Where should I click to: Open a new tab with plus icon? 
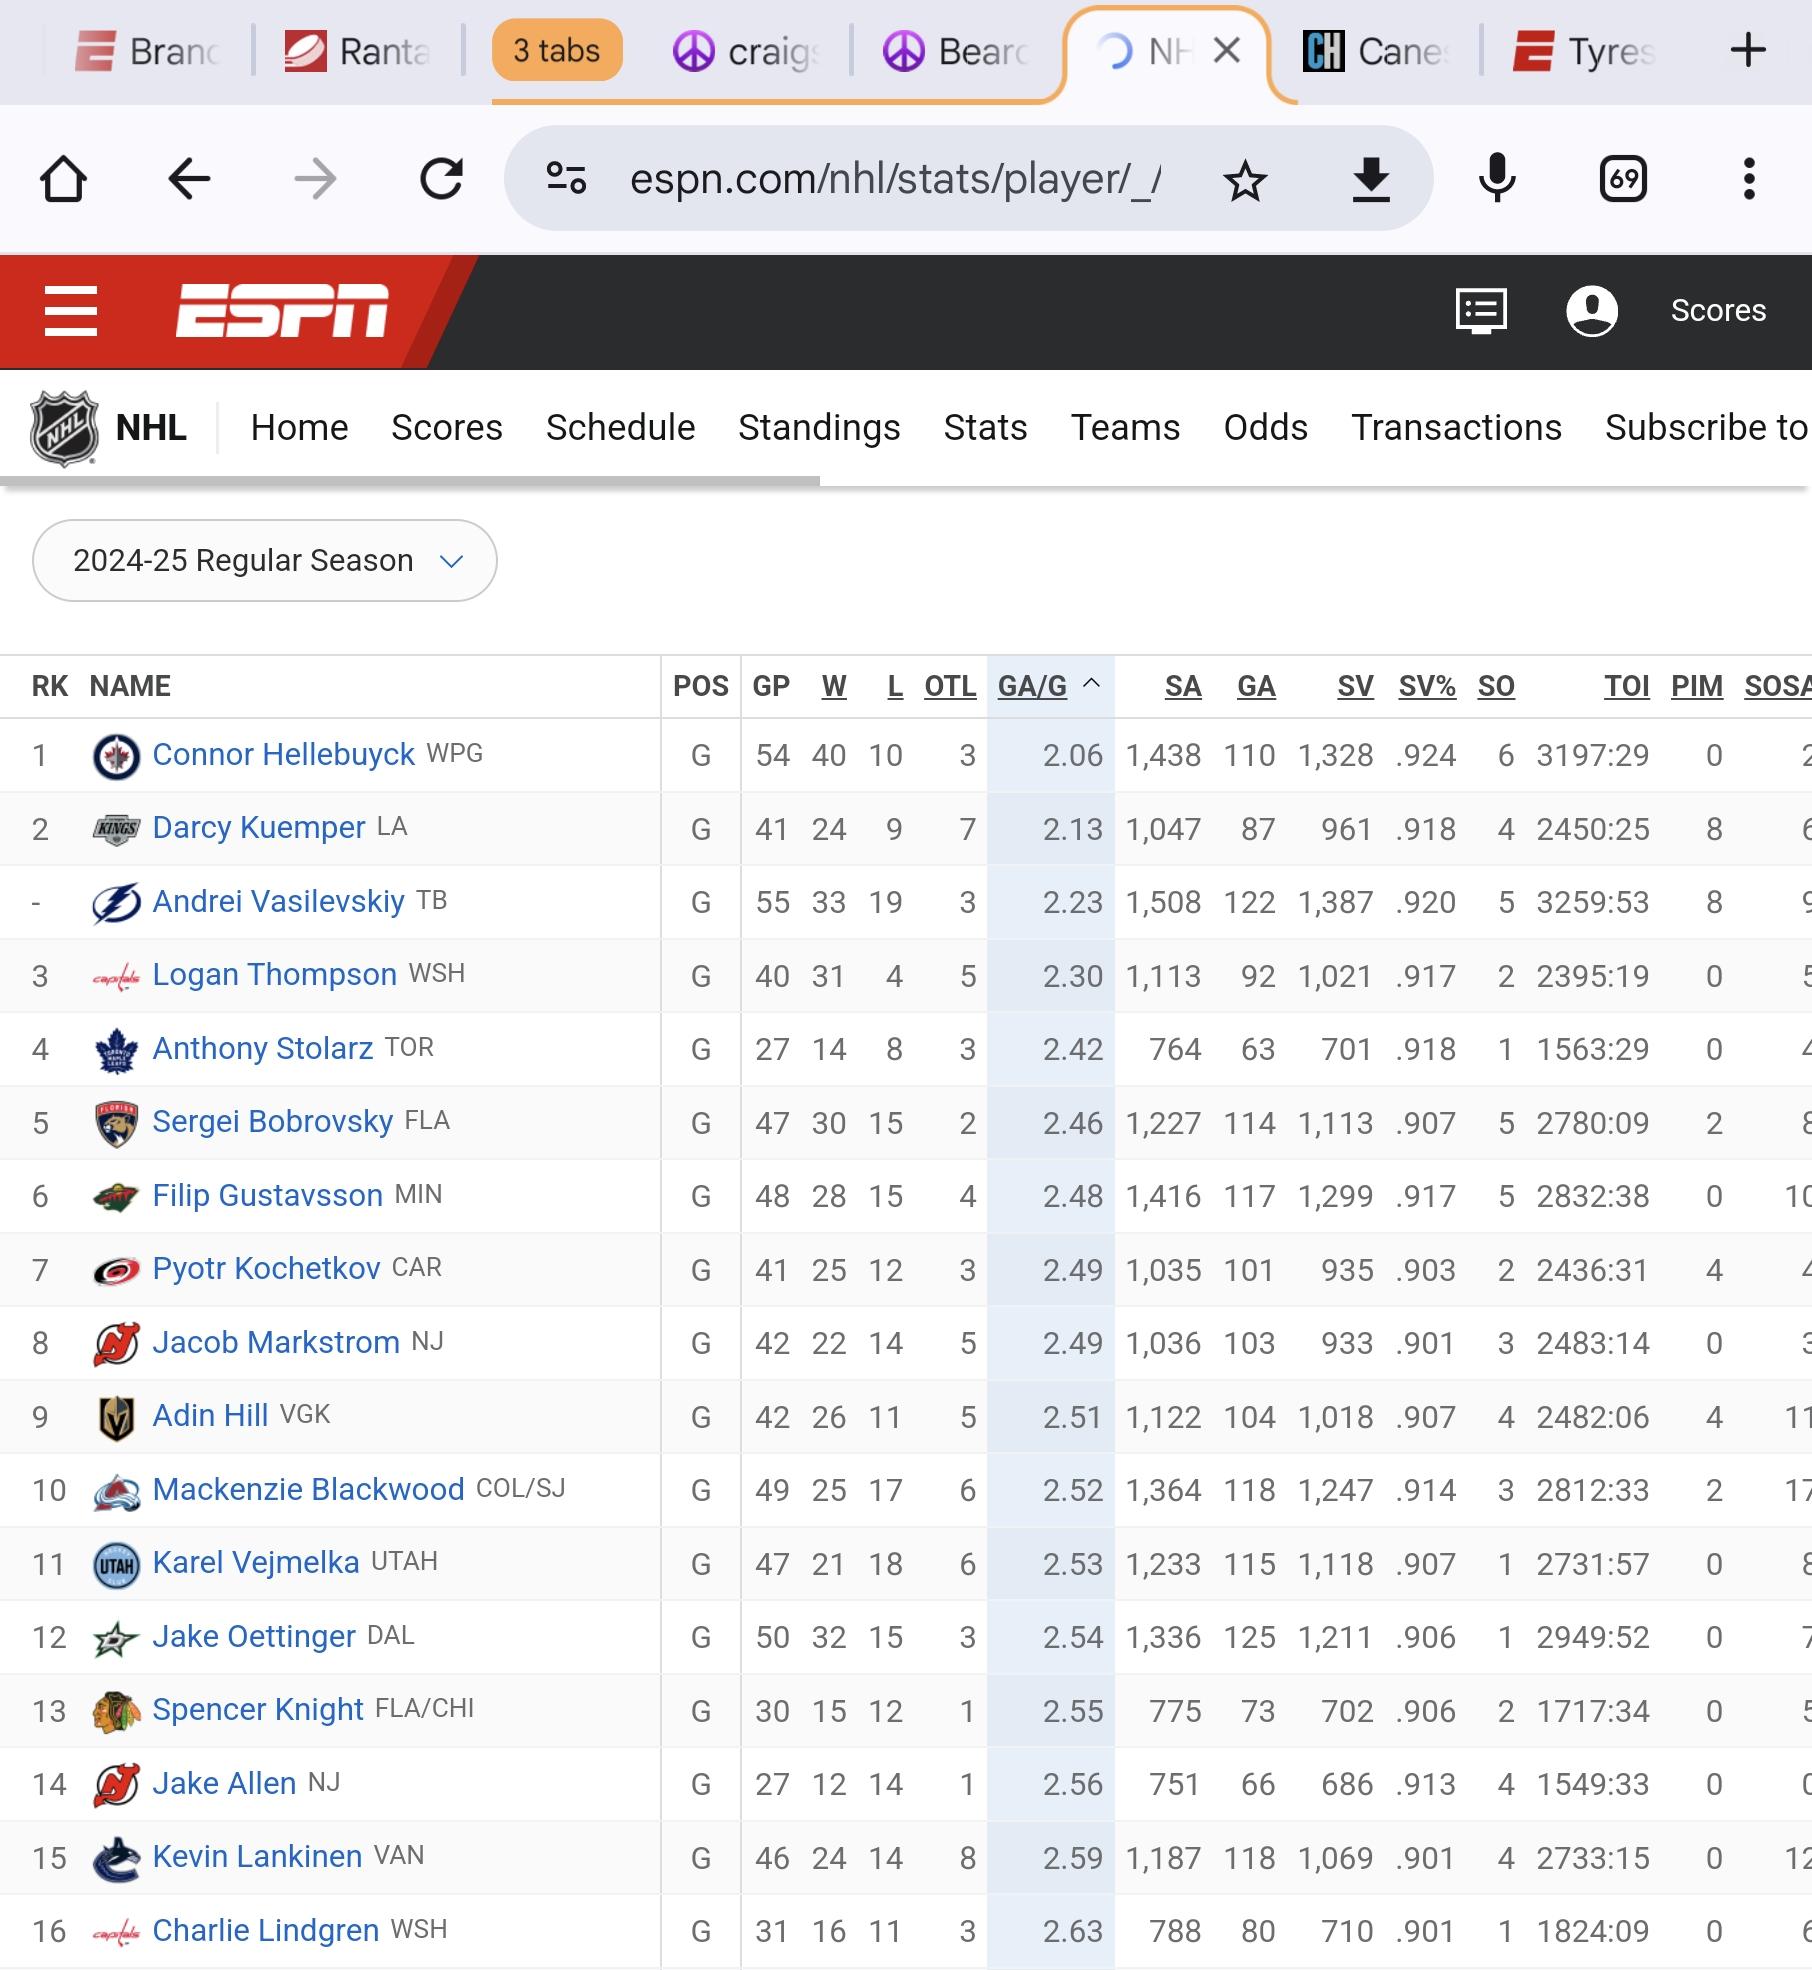point(1748,50)
